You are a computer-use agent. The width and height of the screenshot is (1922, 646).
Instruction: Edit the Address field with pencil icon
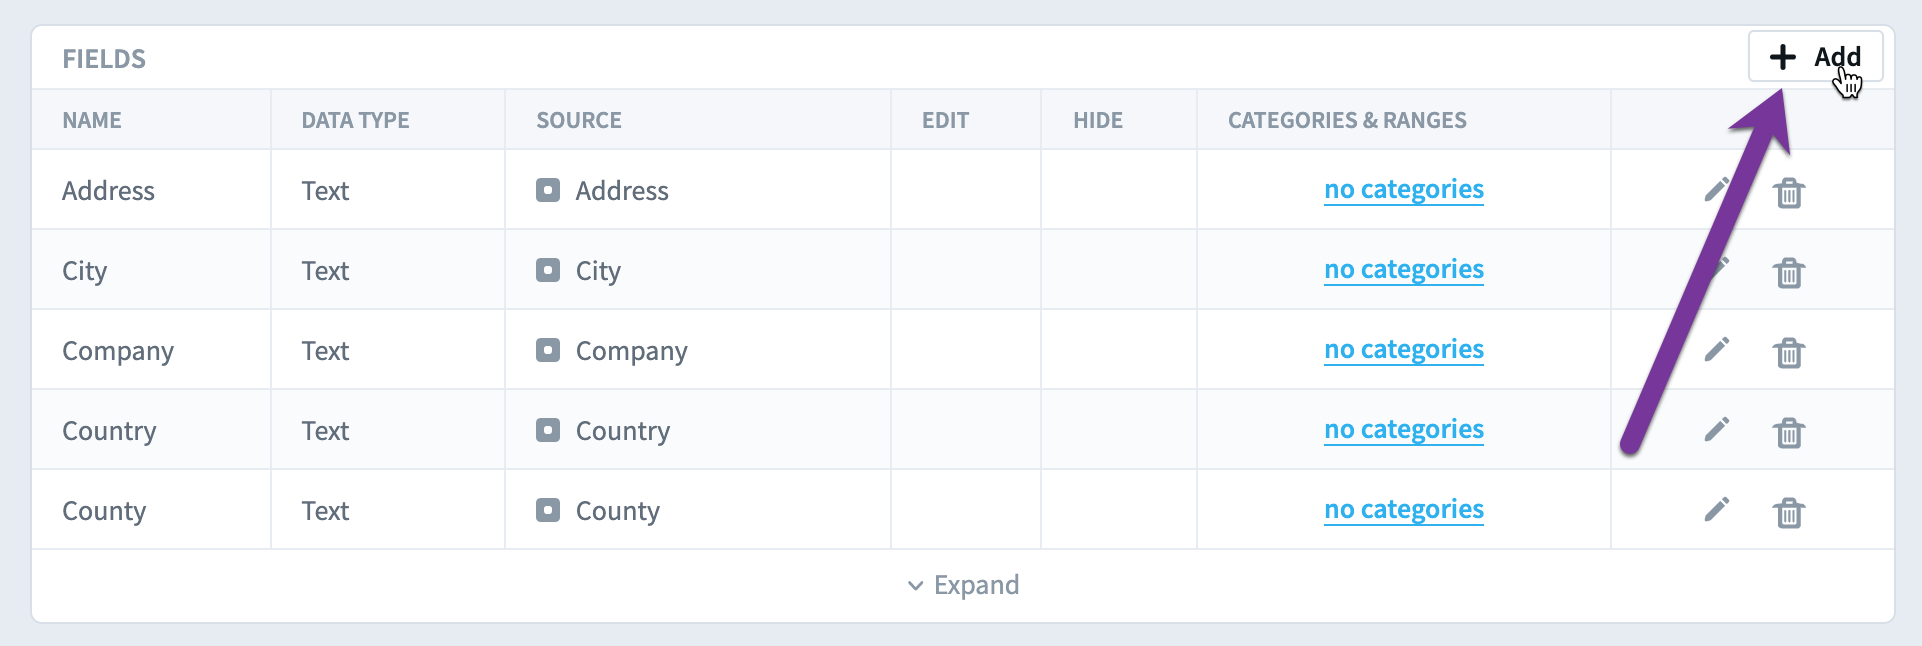tap(1716, 189)
